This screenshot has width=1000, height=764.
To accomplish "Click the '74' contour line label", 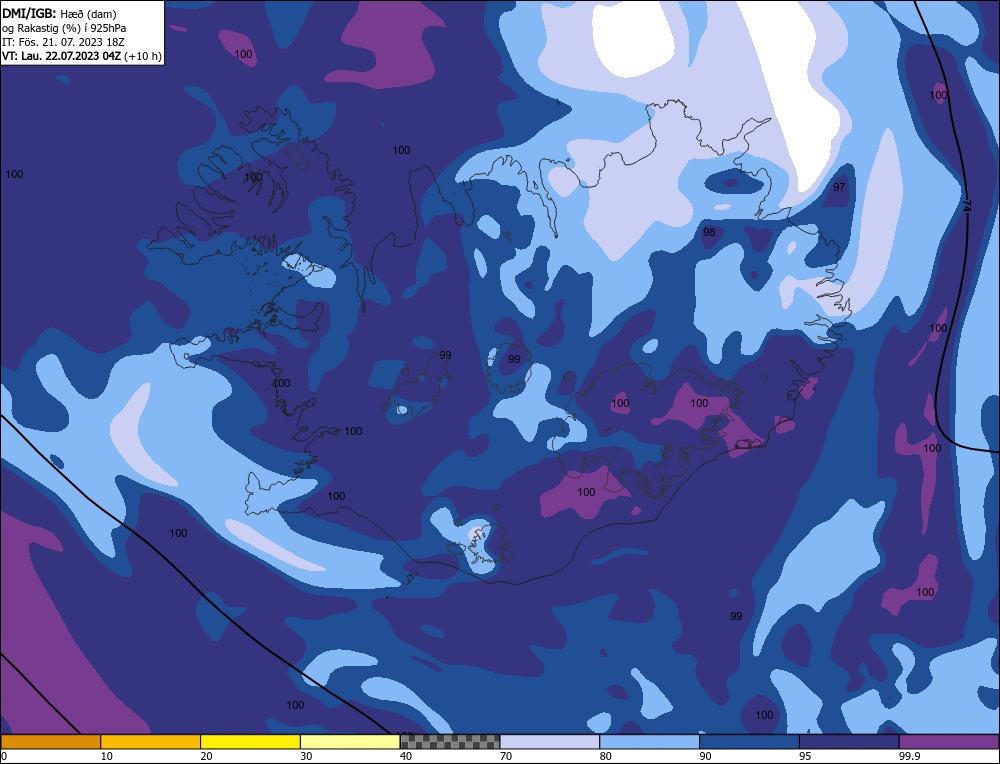I will (967, 206).
